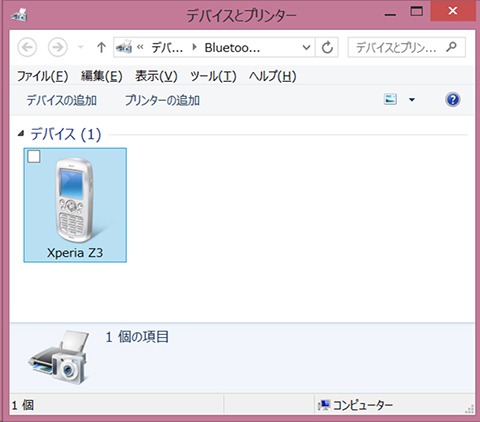The image size is (480, 422).
Task: Click the Back navigation arrow
Action: point(27,47)
